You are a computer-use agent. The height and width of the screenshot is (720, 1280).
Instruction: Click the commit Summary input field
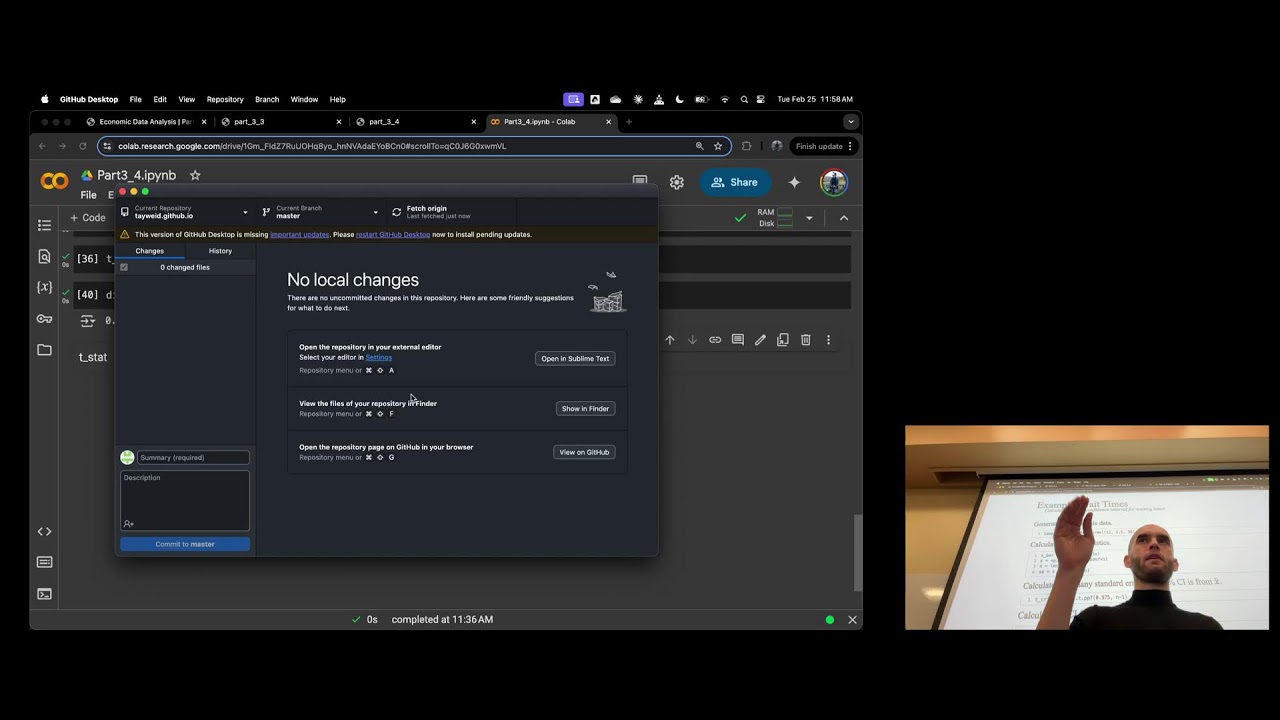tap(193, 457)
